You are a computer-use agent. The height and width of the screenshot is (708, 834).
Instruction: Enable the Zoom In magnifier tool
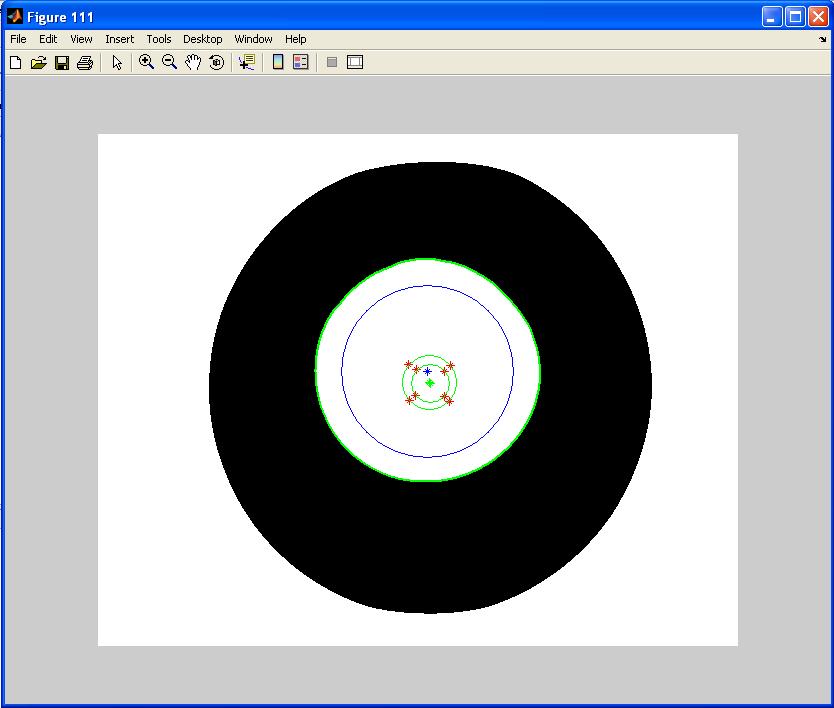tap(146, 62)
